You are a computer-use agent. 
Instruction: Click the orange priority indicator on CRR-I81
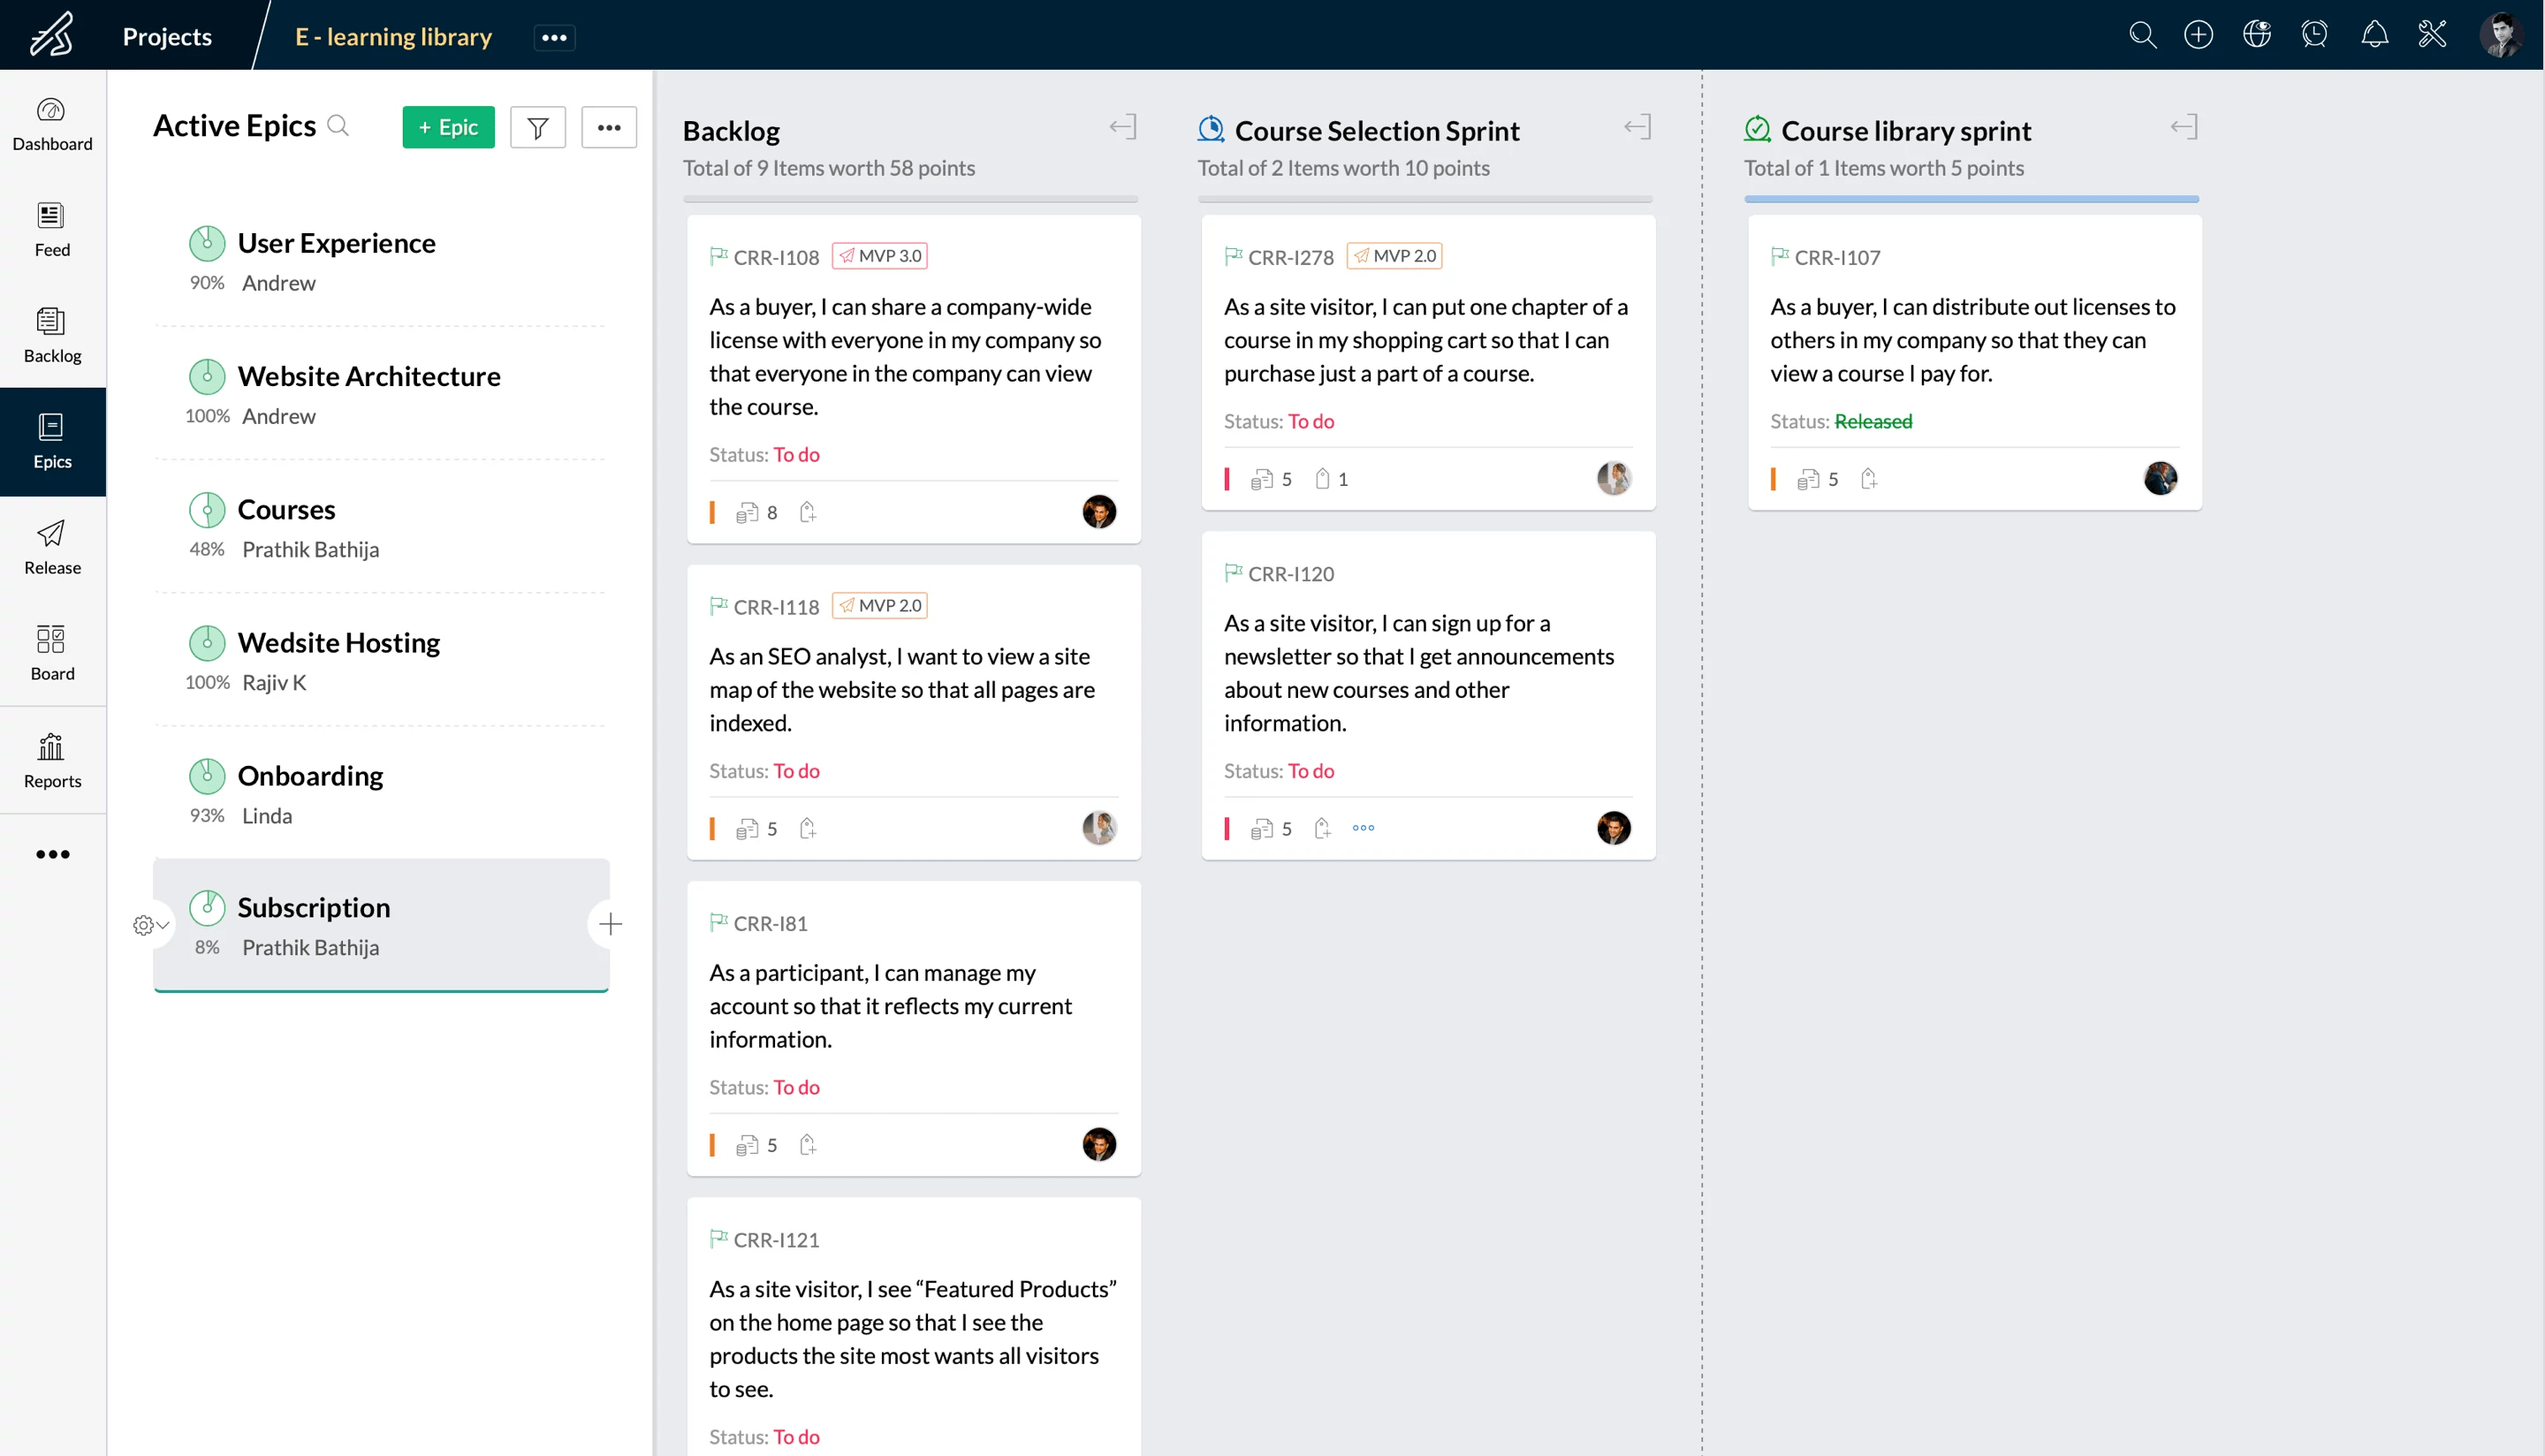click(x=713, y=1145)
